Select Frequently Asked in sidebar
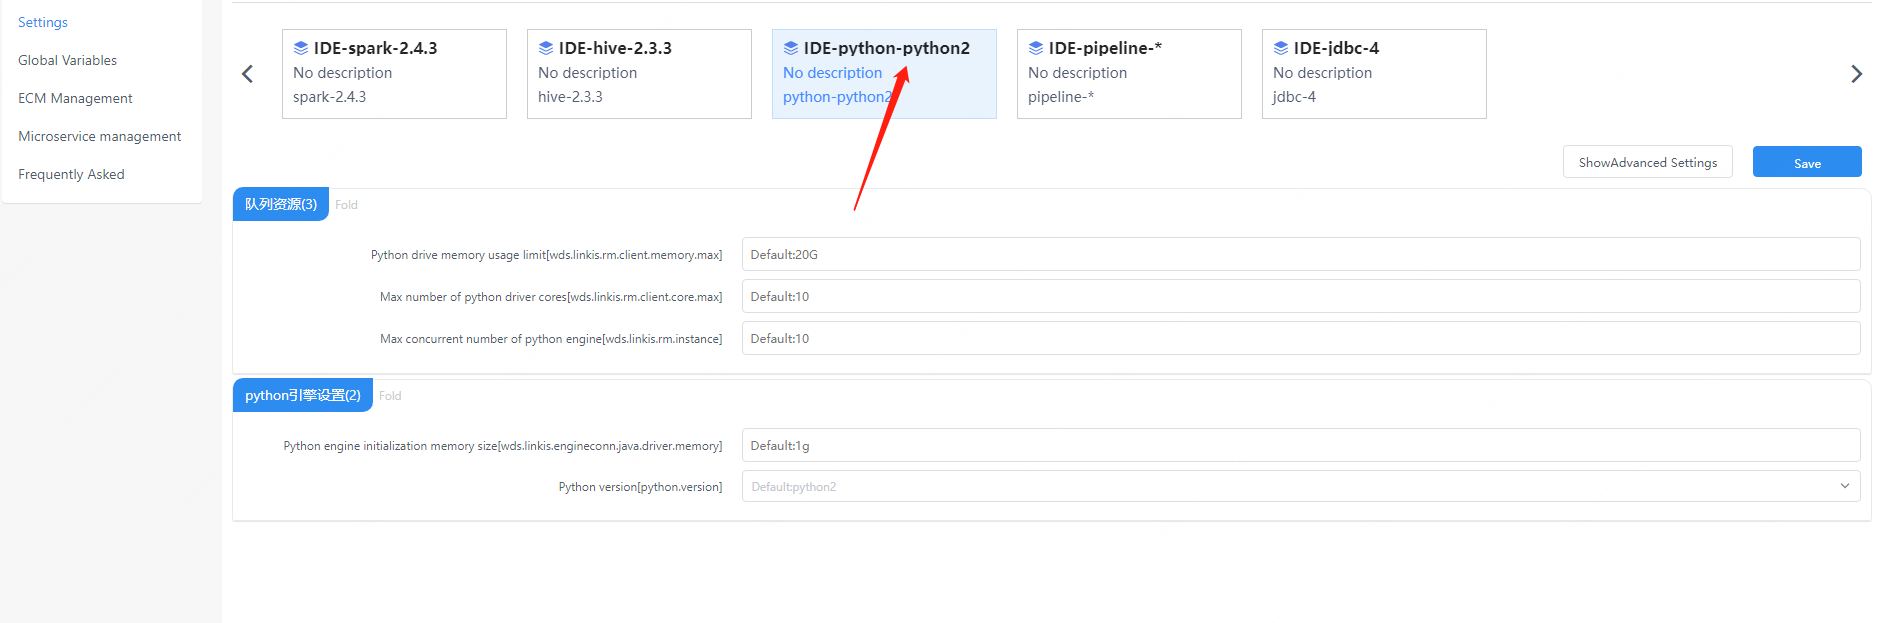 (x=71, y=175)
